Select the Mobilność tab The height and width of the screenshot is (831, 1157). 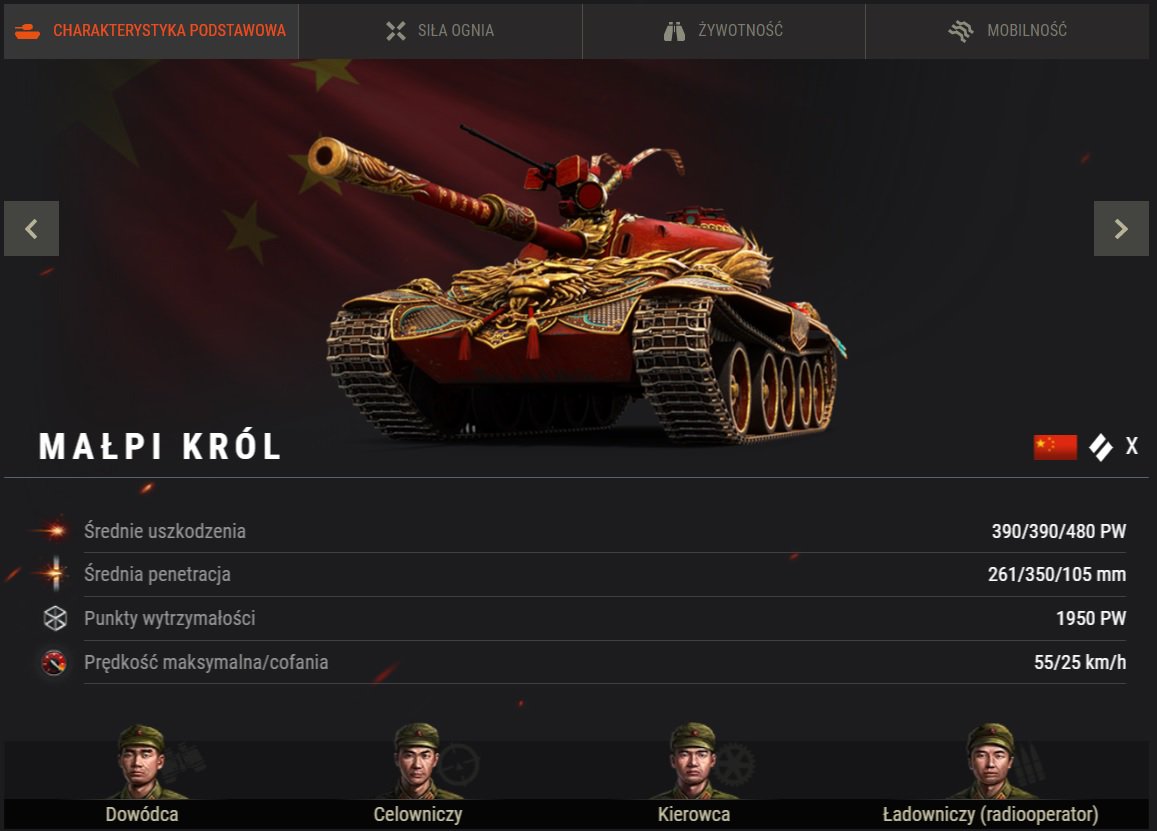1007,31
